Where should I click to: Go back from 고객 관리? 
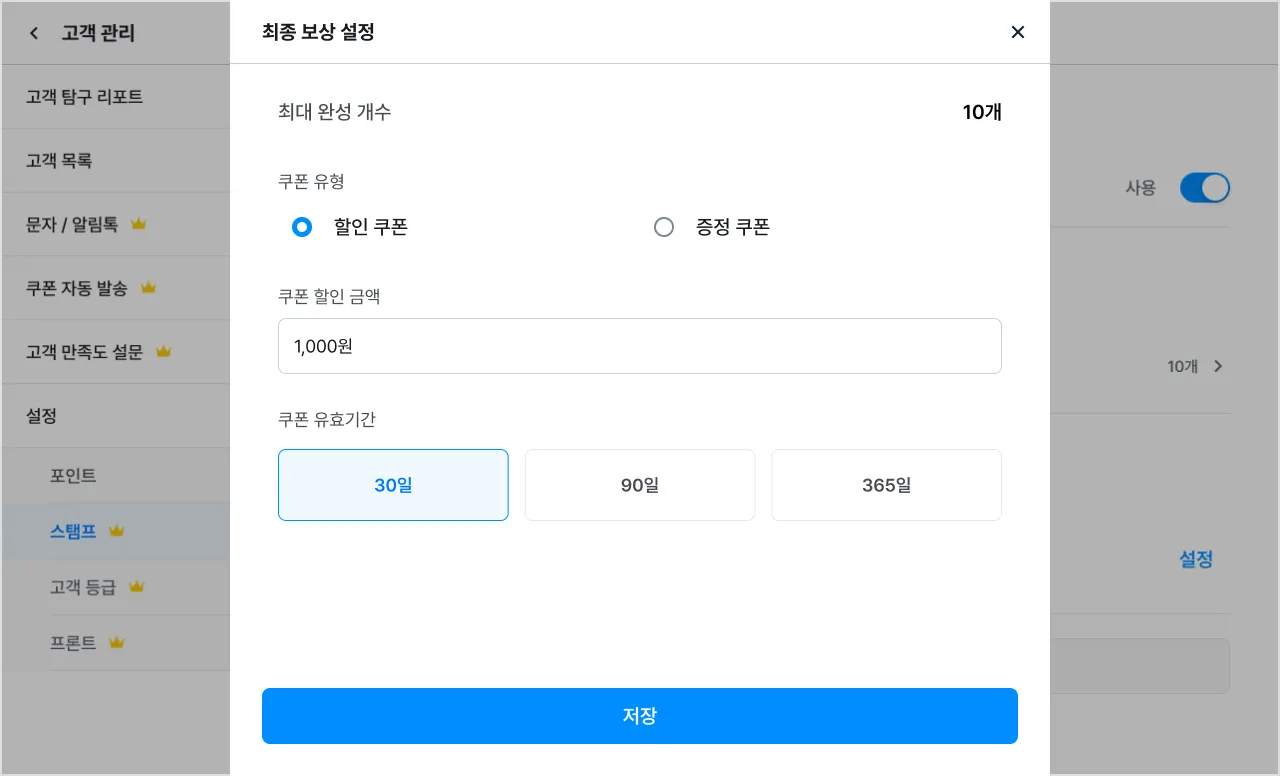34,33
